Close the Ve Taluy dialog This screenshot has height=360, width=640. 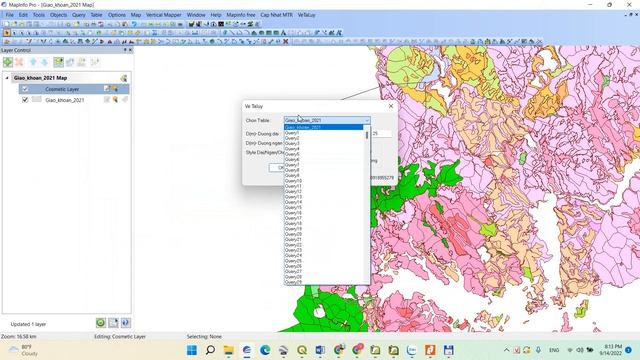(391, 106)
